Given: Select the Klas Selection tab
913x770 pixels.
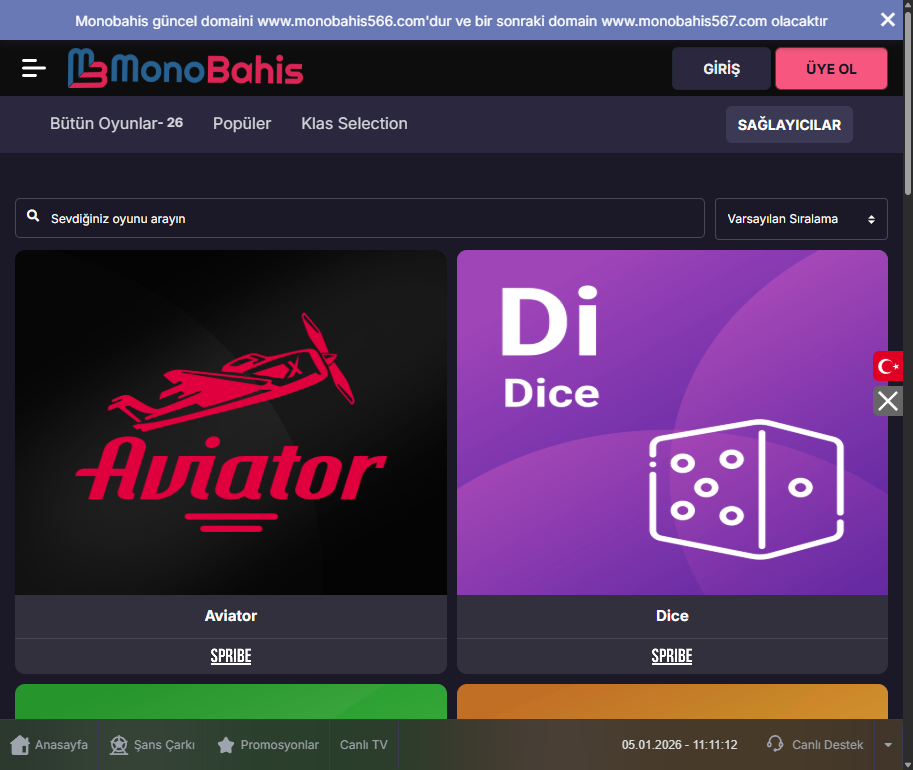Looking at the screenshot, I should pos(354,123).
